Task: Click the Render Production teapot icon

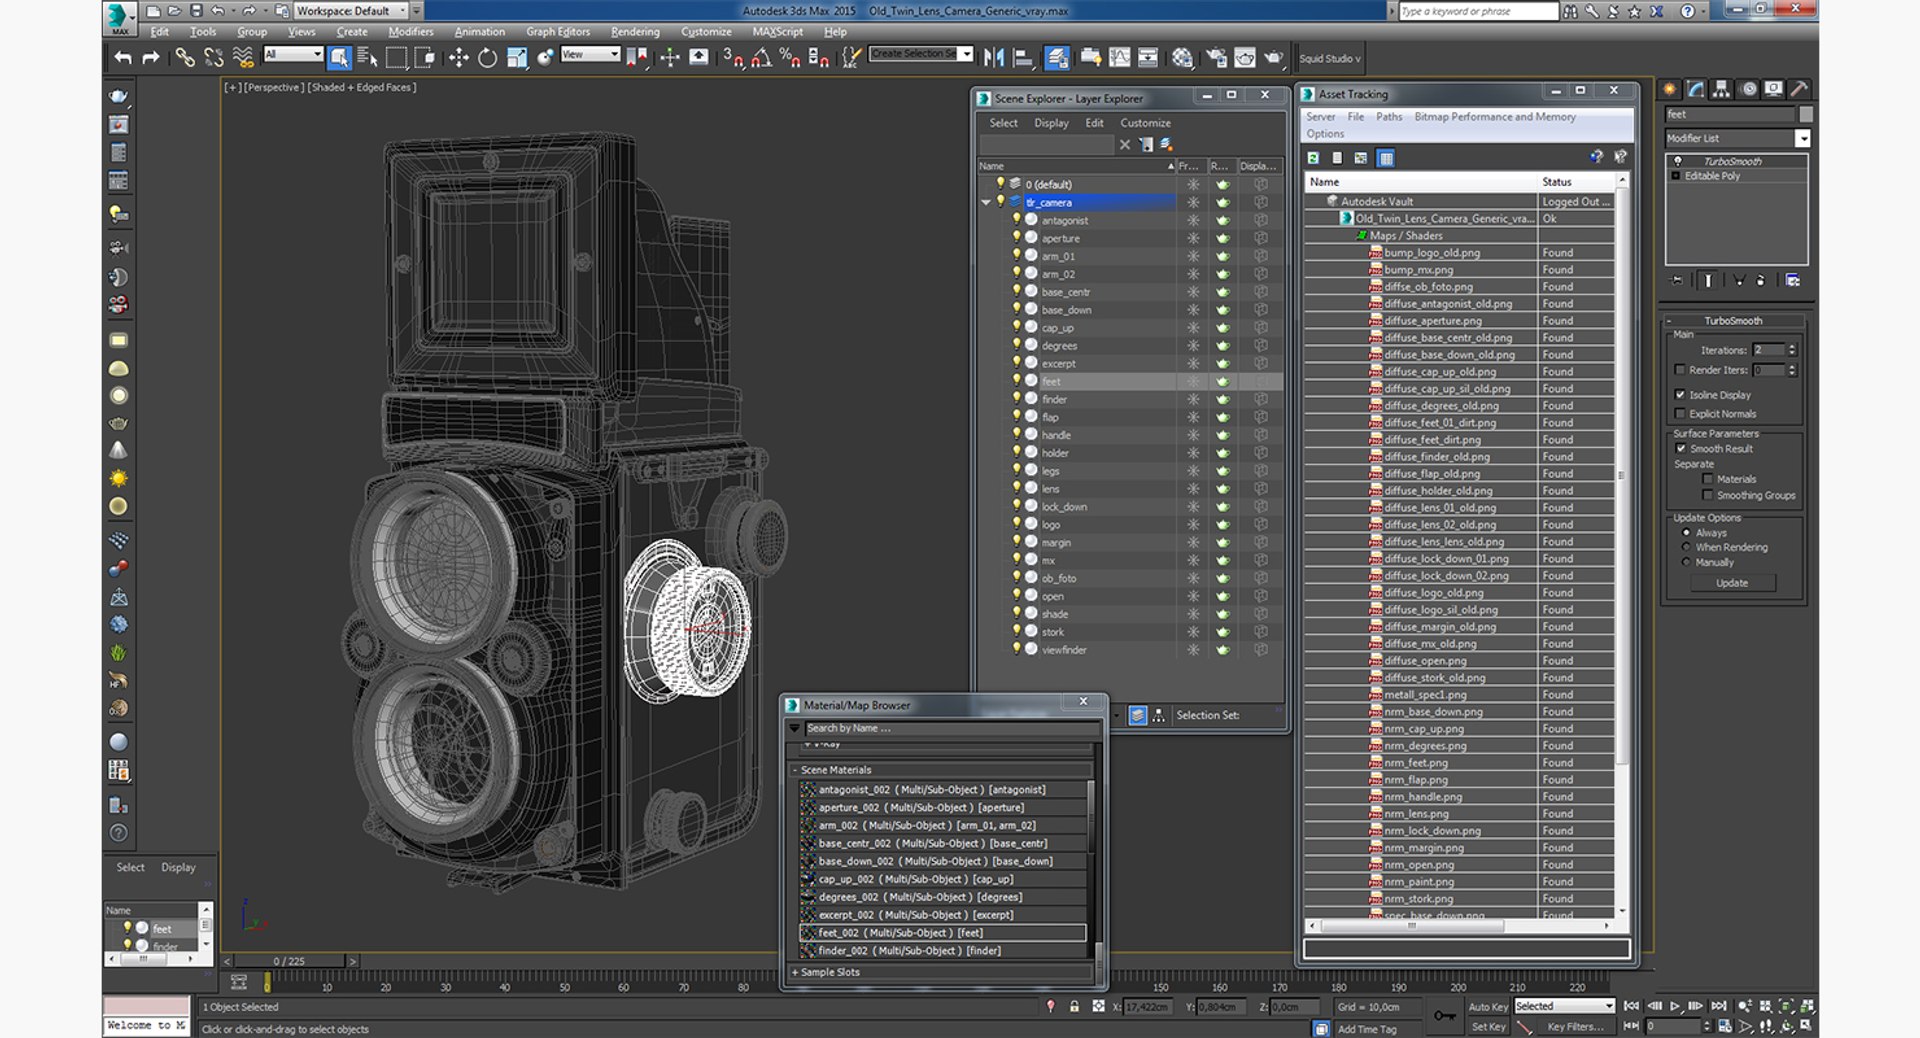Action: coord(1273,58)
